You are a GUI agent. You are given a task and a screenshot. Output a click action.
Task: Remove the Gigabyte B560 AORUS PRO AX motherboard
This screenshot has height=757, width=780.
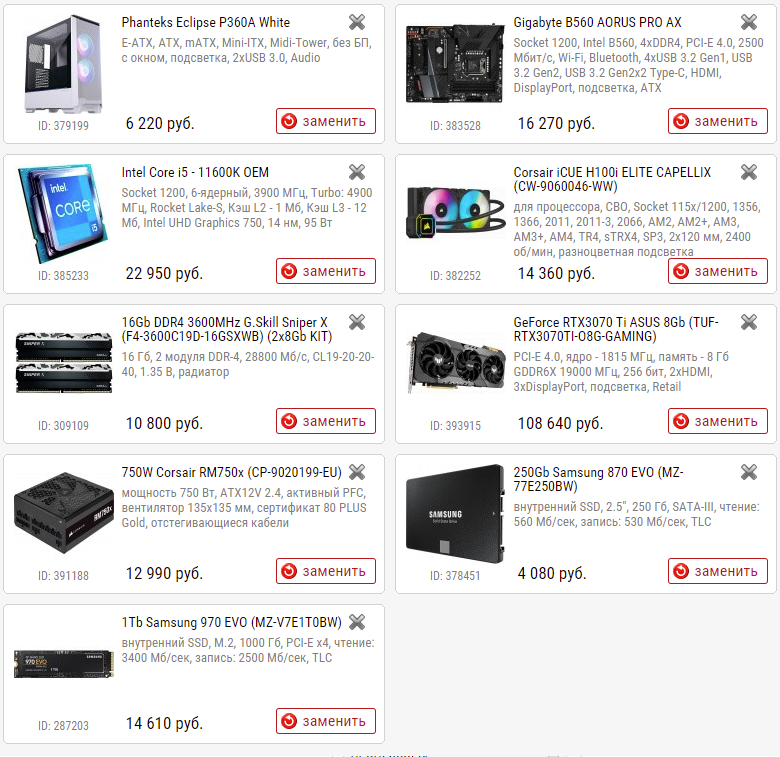pyautogui.click(x=749, y=22)
